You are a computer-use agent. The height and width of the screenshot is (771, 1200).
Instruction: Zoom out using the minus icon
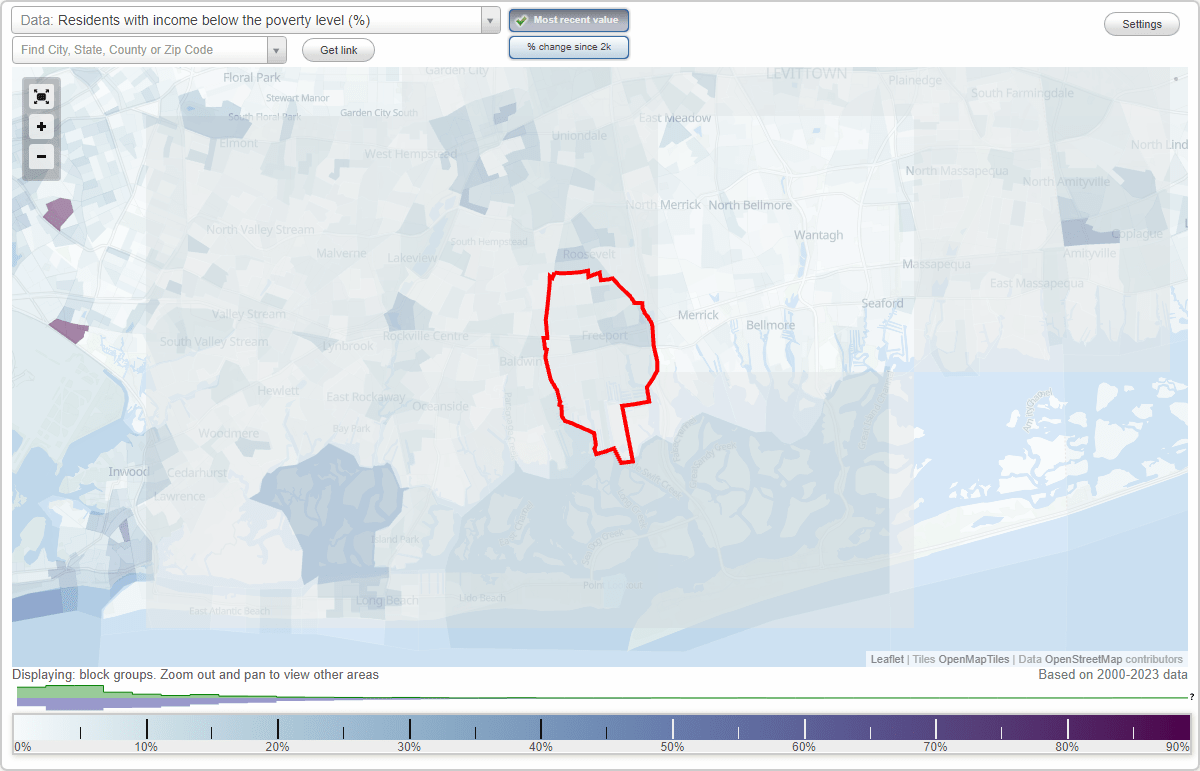pyautogui.click(x=41, y=156)
